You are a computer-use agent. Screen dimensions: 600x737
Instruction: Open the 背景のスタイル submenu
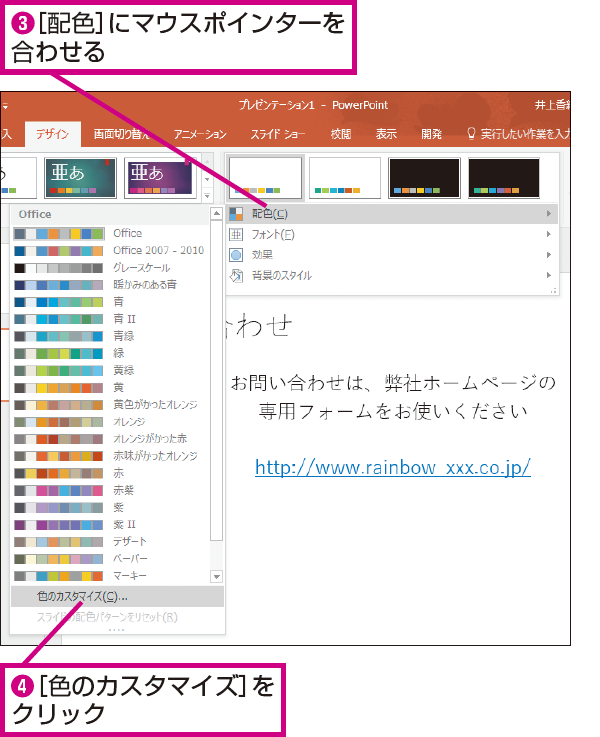392,275
